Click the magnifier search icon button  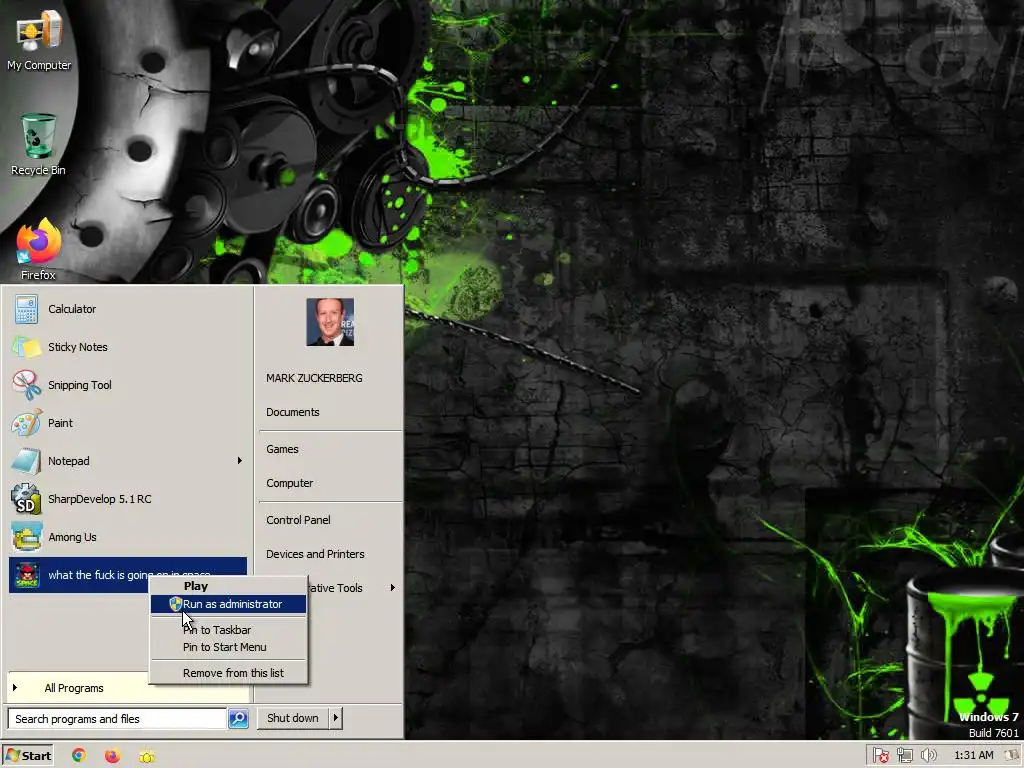click(x=238, y=718)
